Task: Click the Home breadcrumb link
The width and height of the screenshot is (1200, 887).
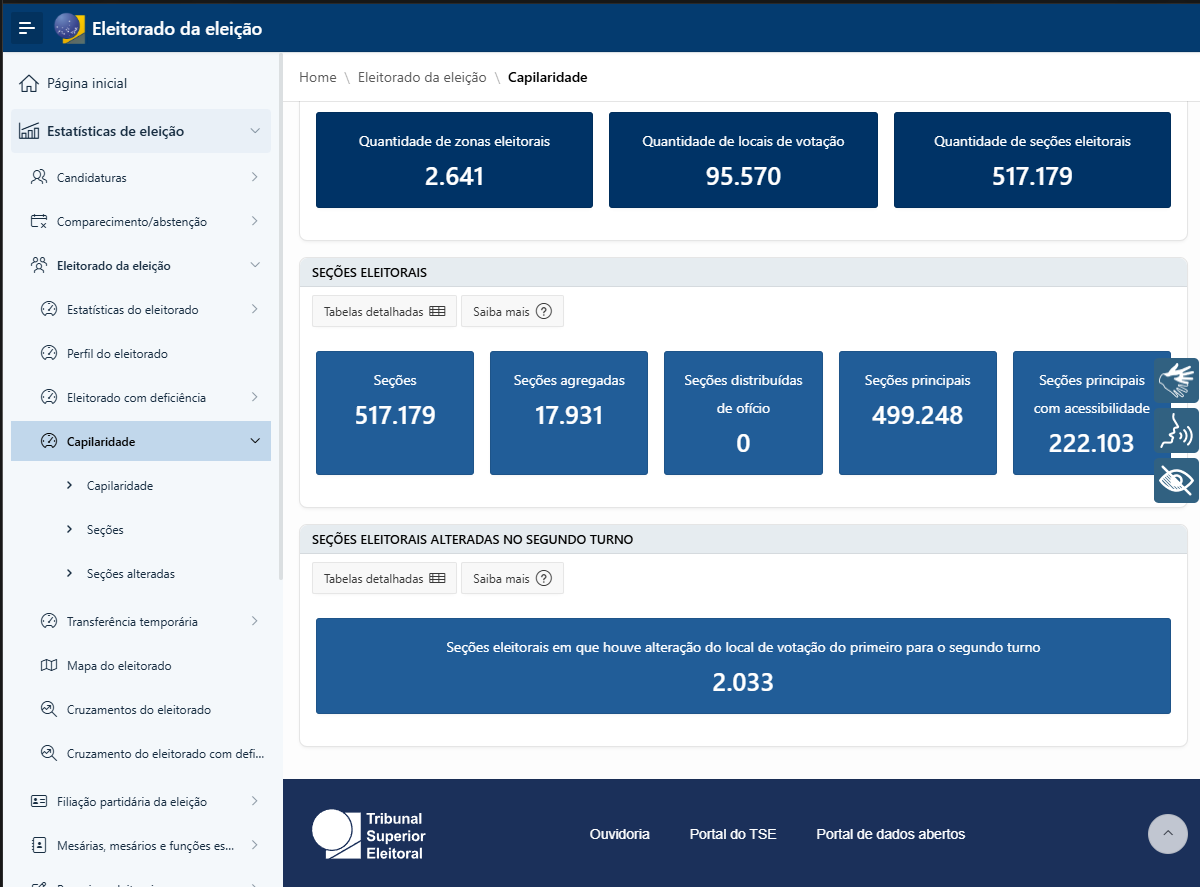Action: point(318,77)
